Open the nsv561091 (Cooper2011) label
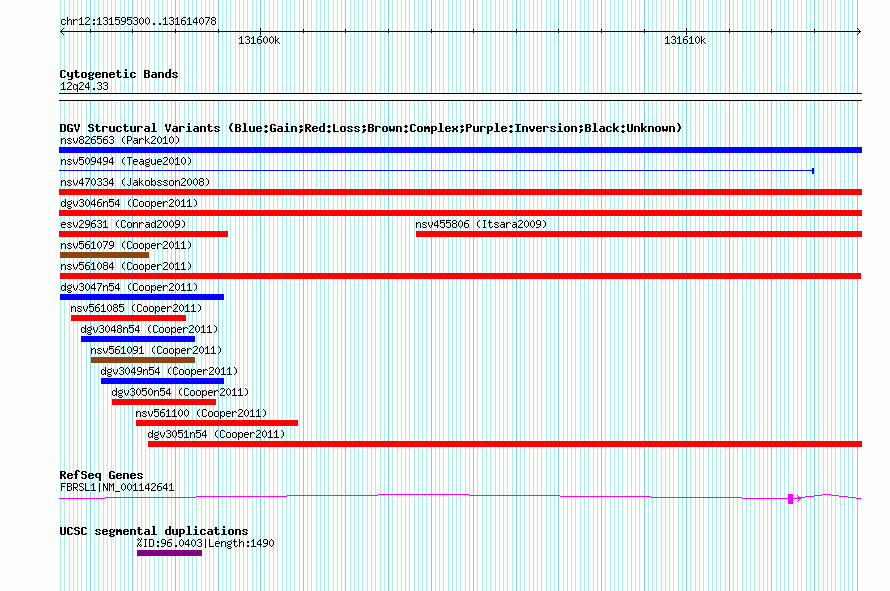The image size is (890, 591). (156, 350)
